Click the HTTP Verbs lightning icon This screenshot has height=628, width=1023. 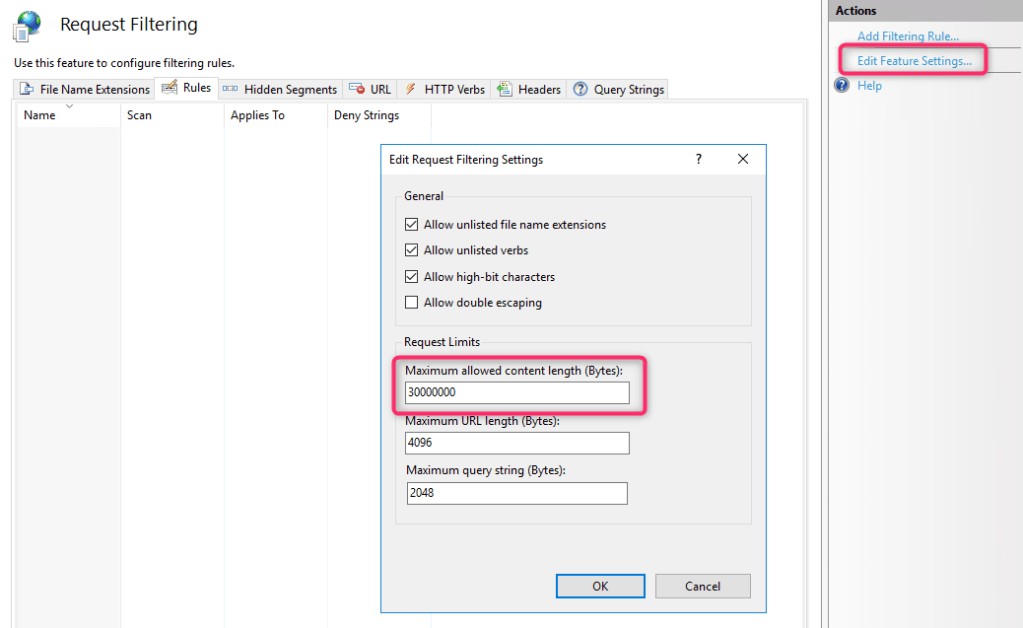coord(410,90)
